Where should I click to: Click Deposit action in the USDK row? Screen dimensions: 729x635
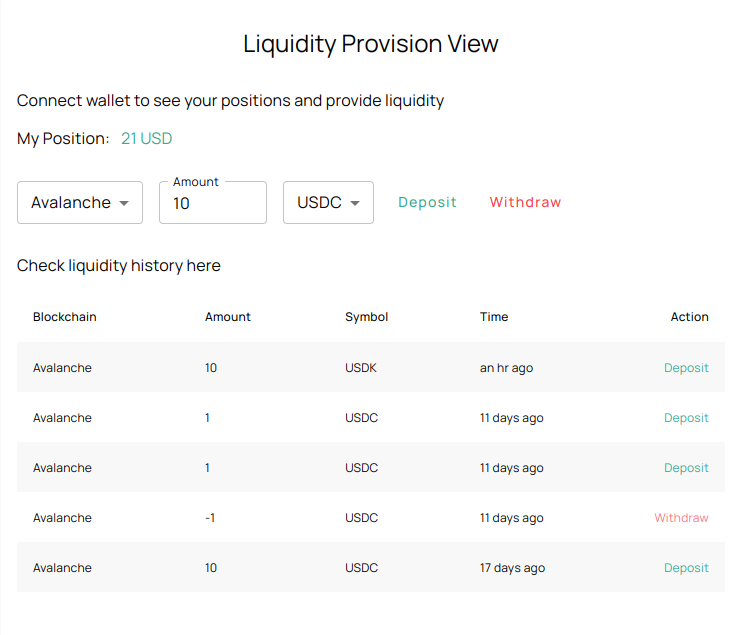point(686,368)
